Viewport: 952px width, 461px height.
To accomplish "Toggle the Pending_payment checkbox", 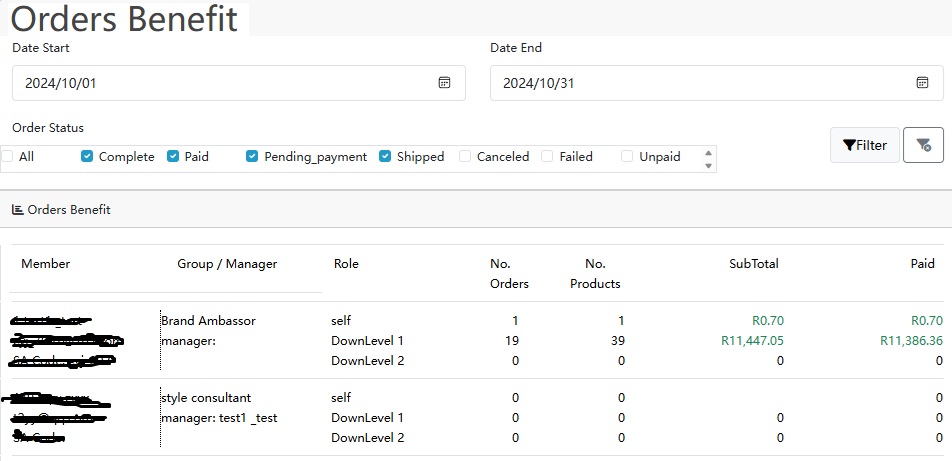I will pyautogui.click(x=252, y=157).
